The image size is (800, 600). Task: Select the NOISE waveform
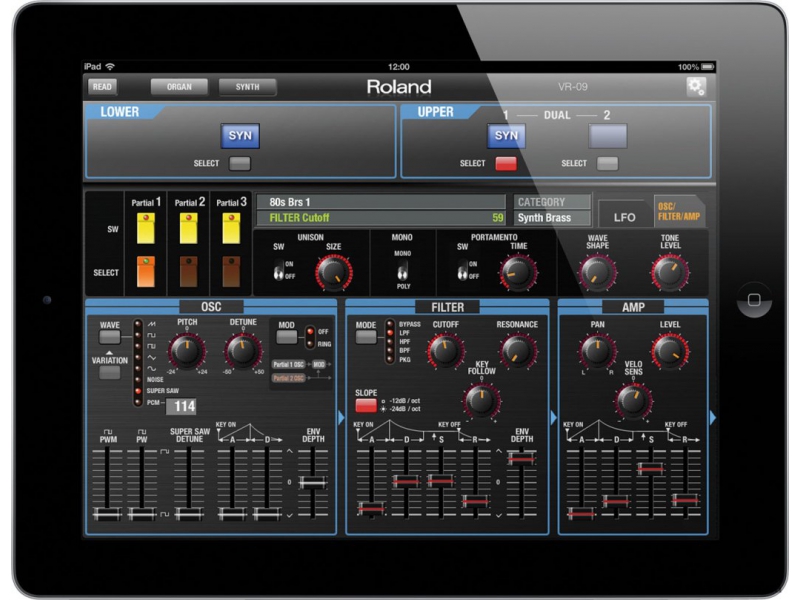pyautogui.click(x=155, y=380)
